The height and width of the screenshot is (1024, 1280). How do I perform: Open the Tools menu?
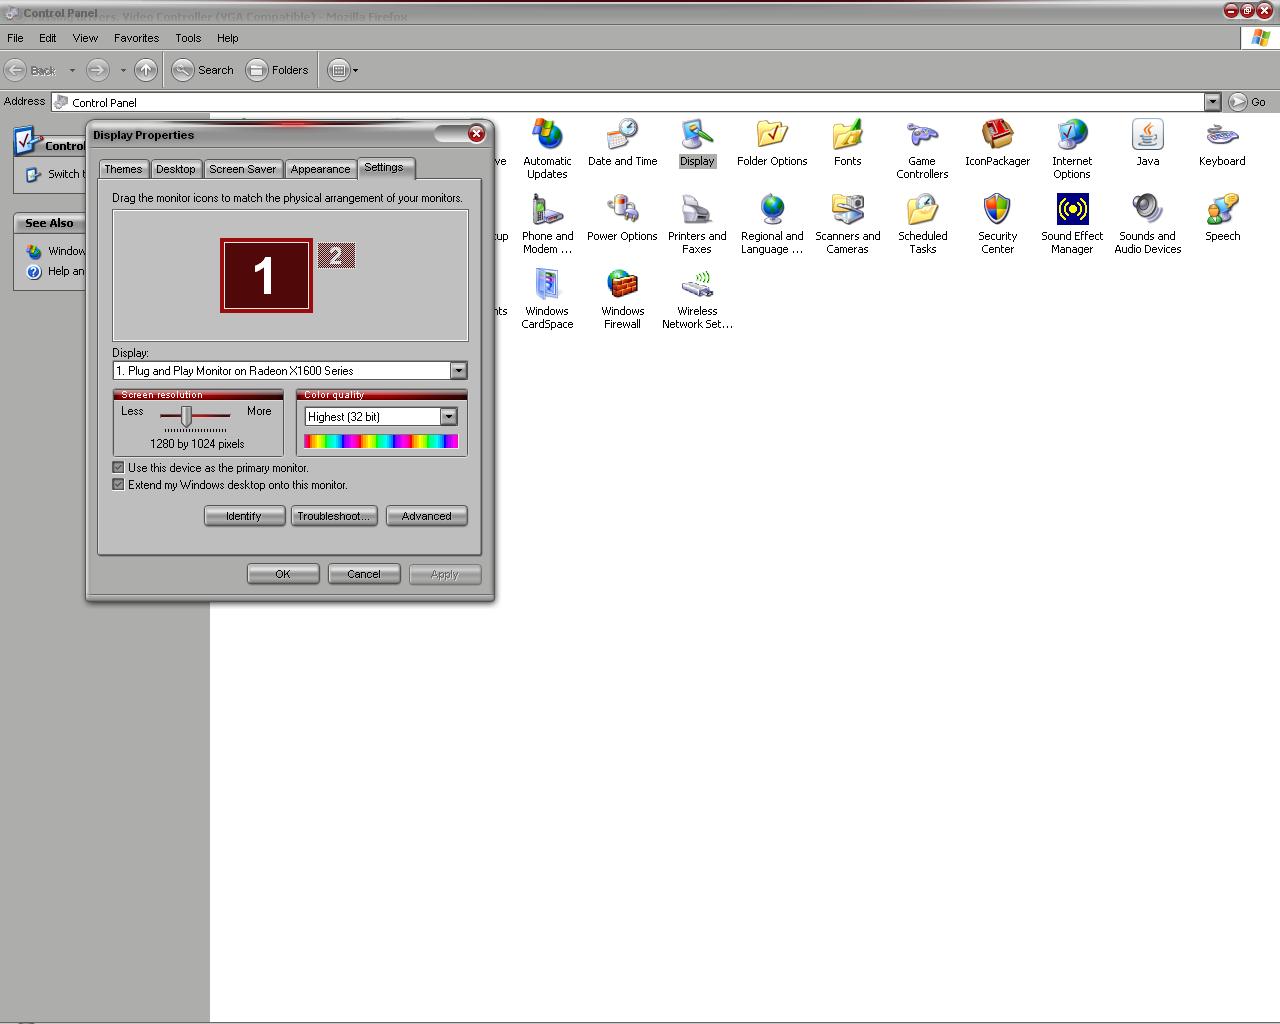pos(188,38)
